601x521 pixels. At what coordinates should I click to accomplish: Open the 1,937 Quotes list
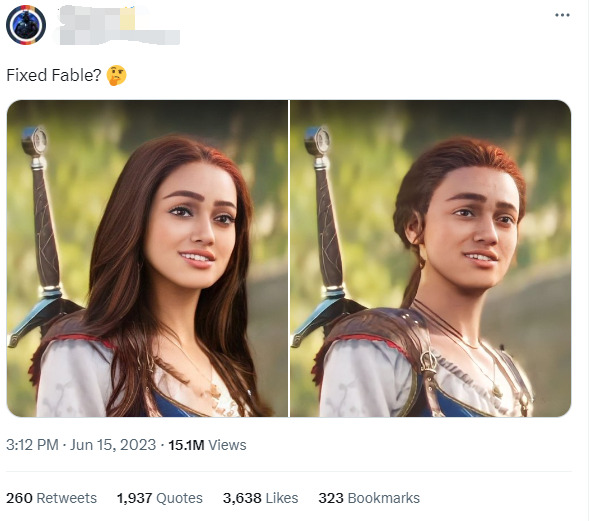click(x=159, y=498)
